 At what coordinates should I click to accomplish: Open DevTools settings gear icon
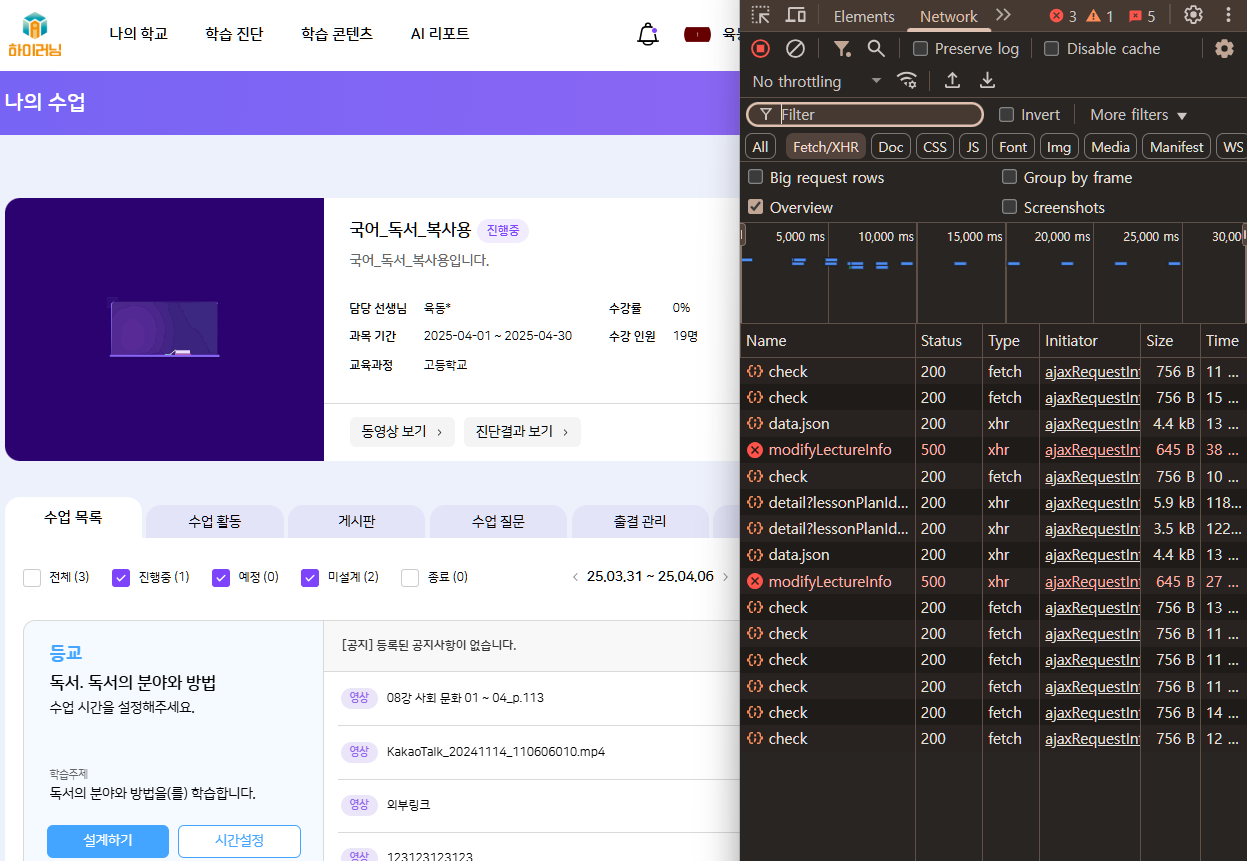tap(1193, 15)
